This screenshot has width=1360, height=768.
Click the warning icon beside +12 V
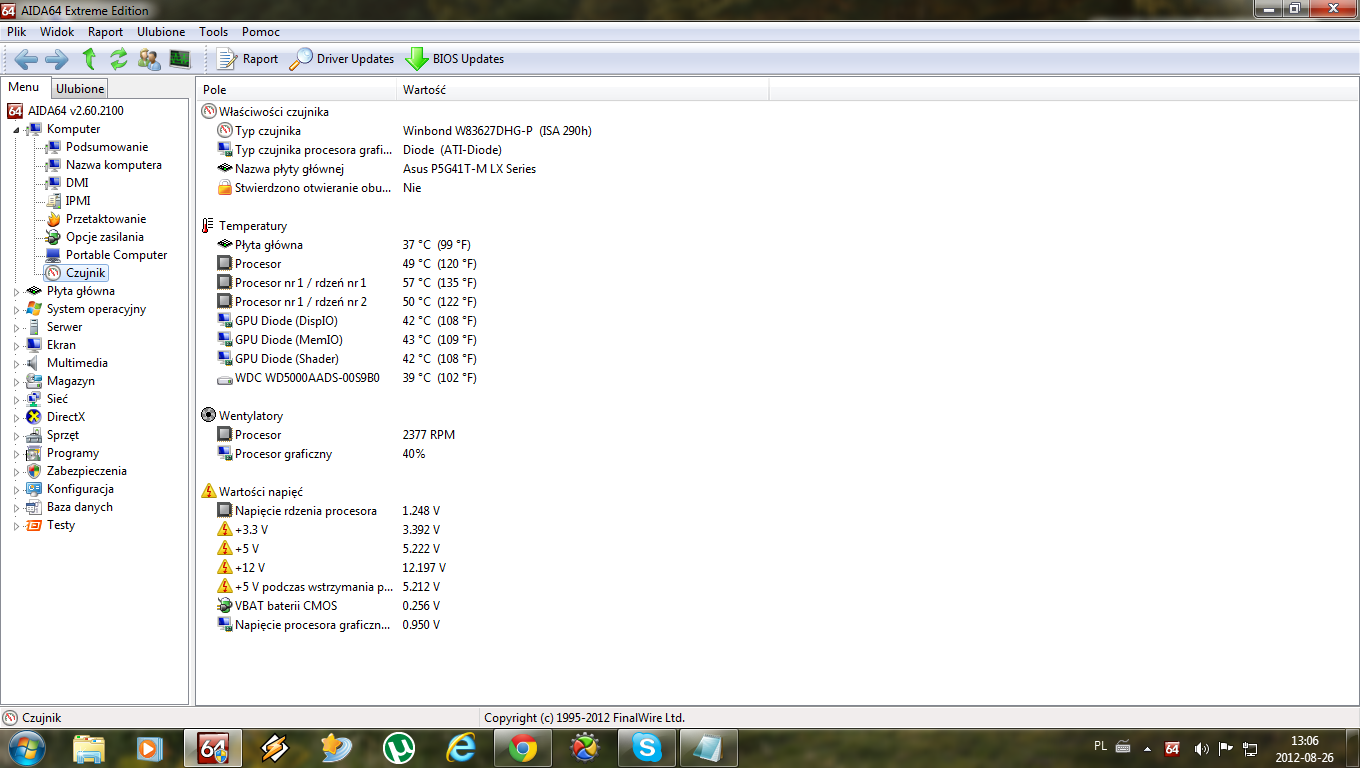point(225,568)
